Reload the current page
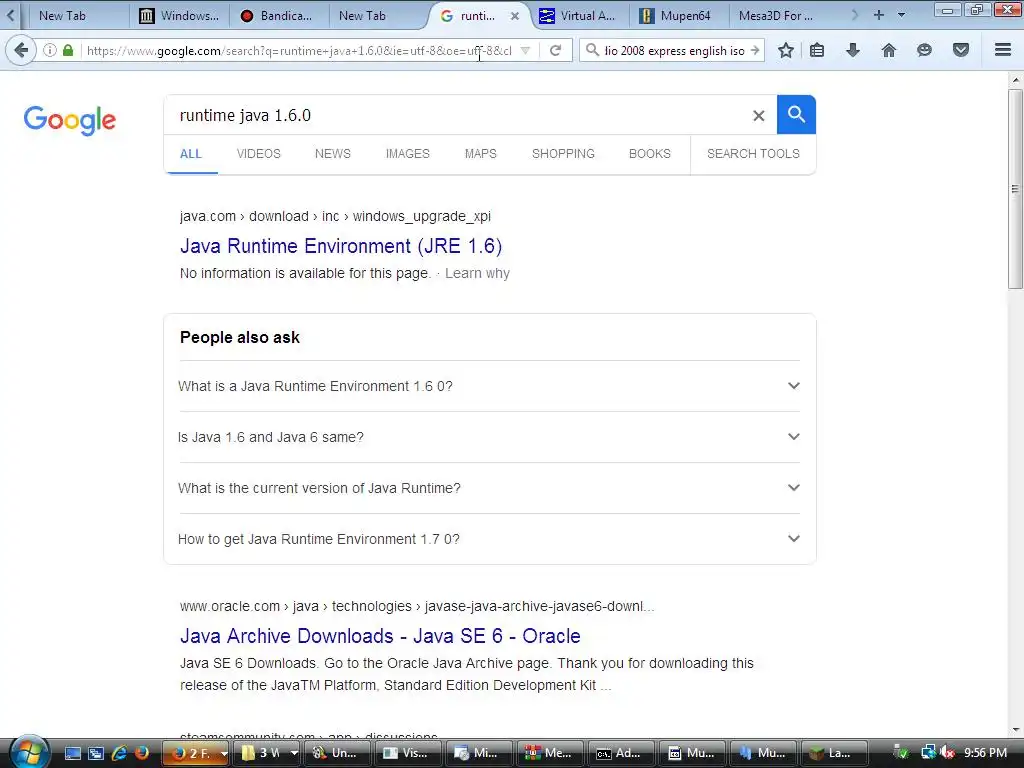This screenshot has height=768, width=1024. click(555, 50)
